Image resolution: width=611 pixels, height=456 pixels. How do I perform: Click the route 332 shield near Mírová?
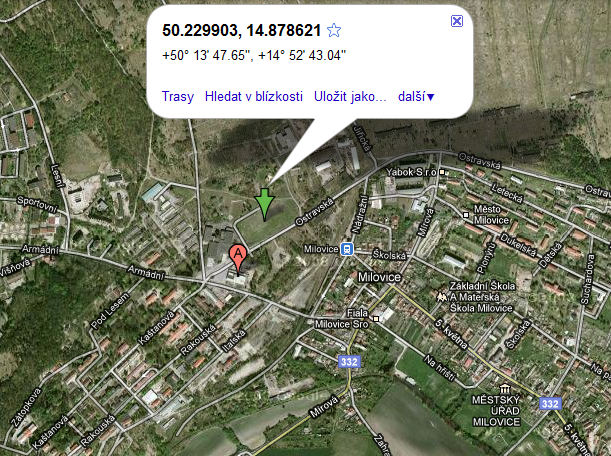click(349, 362)
